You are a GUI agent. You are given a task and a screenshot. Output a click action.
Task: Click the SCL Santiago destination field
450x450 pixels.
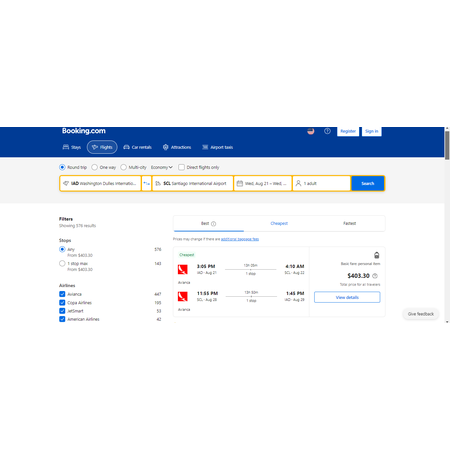click(192, 183)
